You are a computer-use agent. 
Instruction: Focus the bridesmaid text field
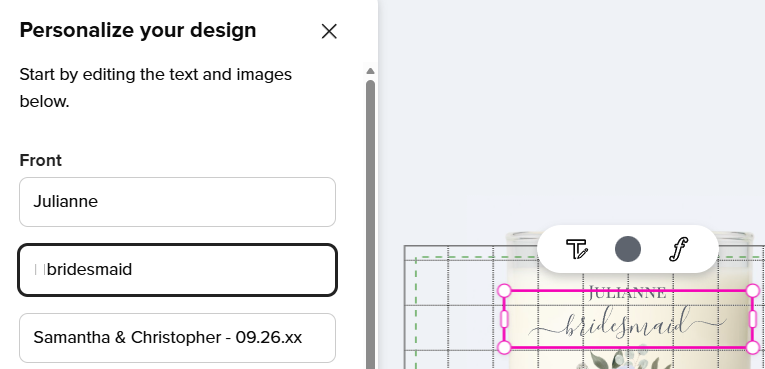pyautogui.click(x=178, y=270)
